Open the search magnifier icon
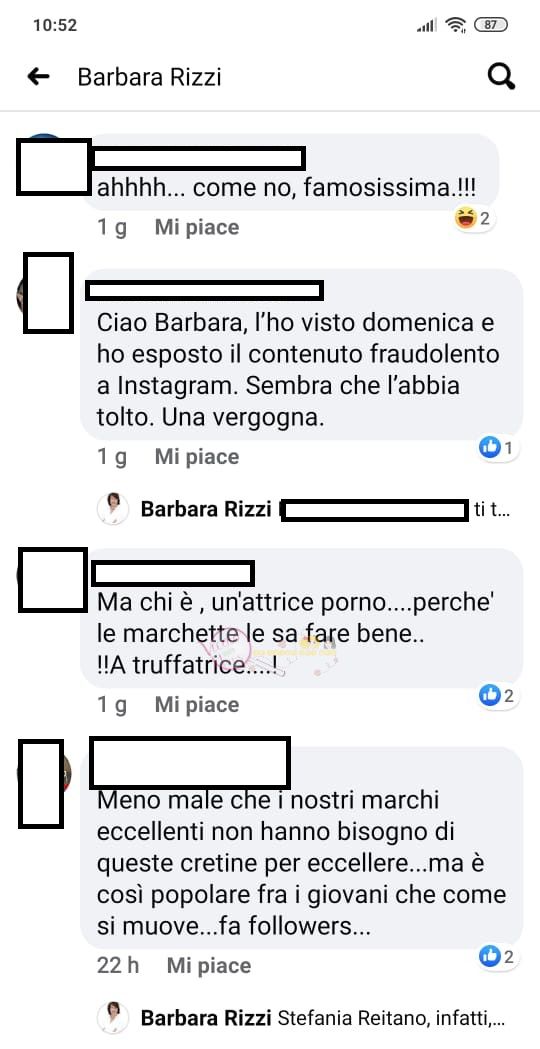The height and width of the screenshot is (1049, 540). (501, 77)
